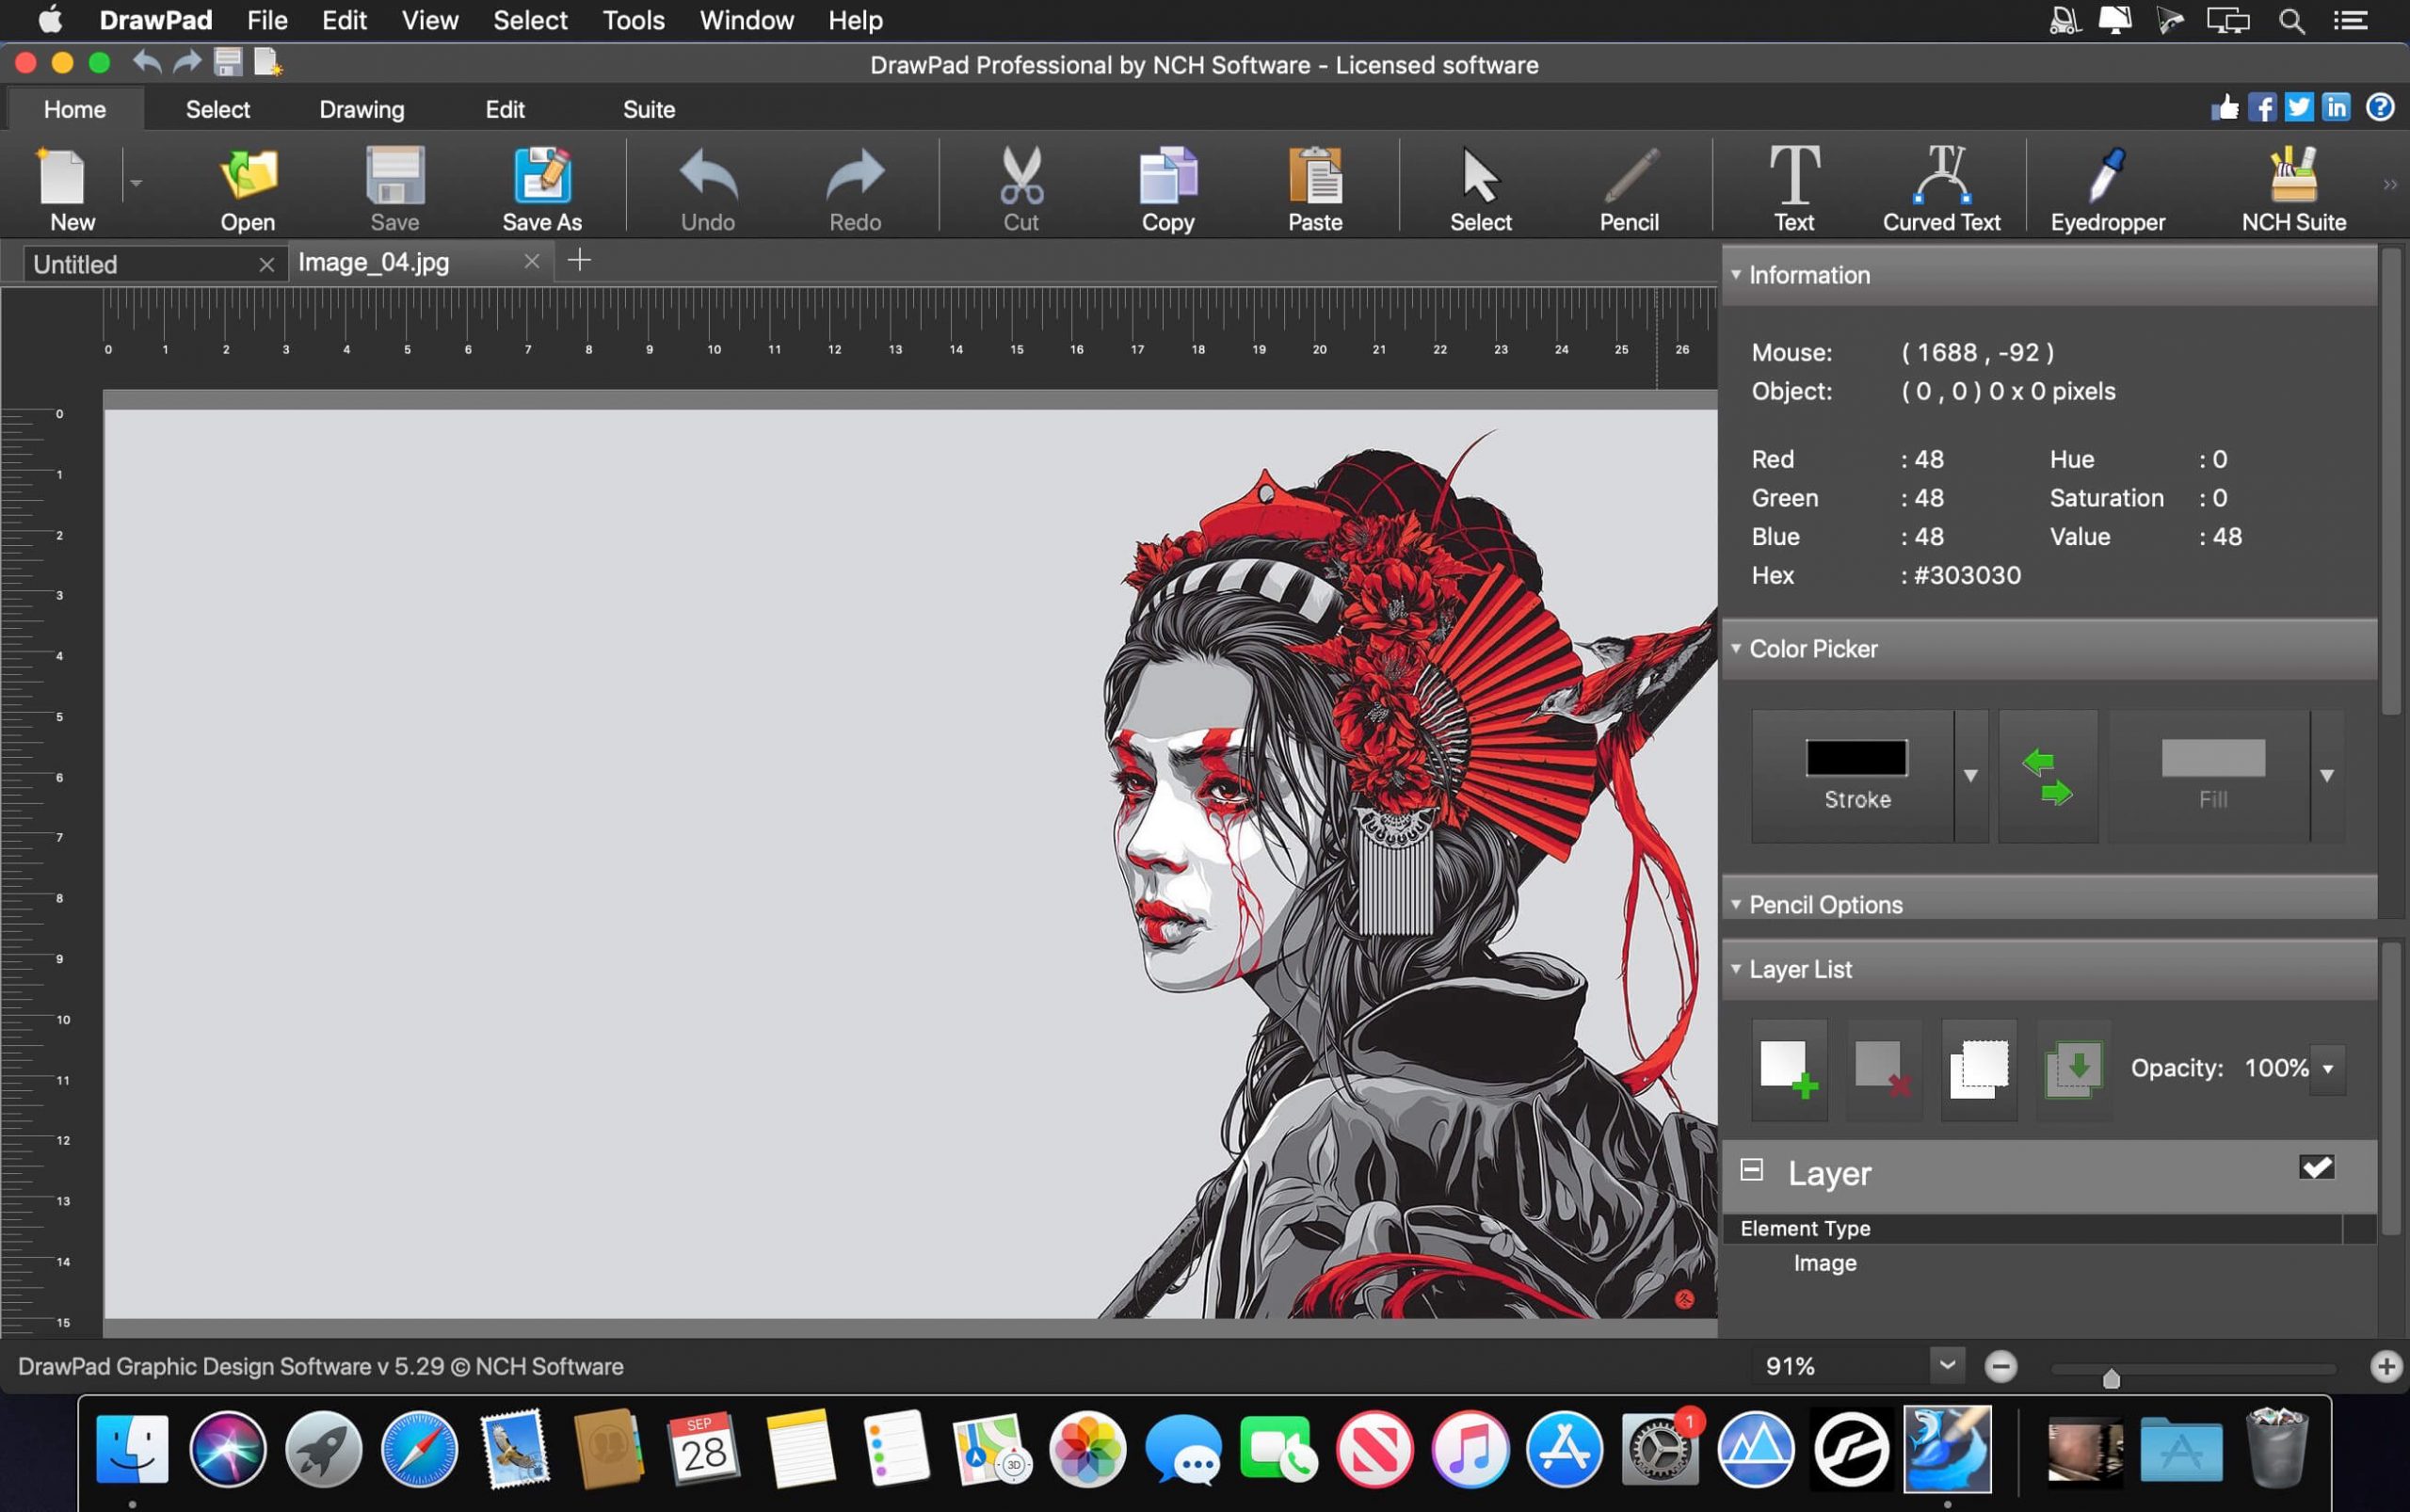Open the Edit menu bar item

pos(342,21)
